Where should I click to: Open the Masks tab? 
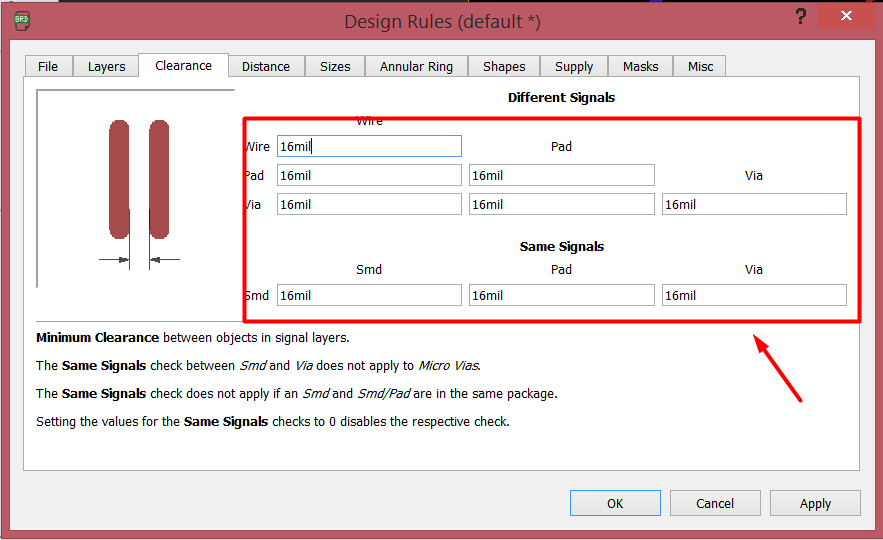pyautogui.click(x=641, y=67)
